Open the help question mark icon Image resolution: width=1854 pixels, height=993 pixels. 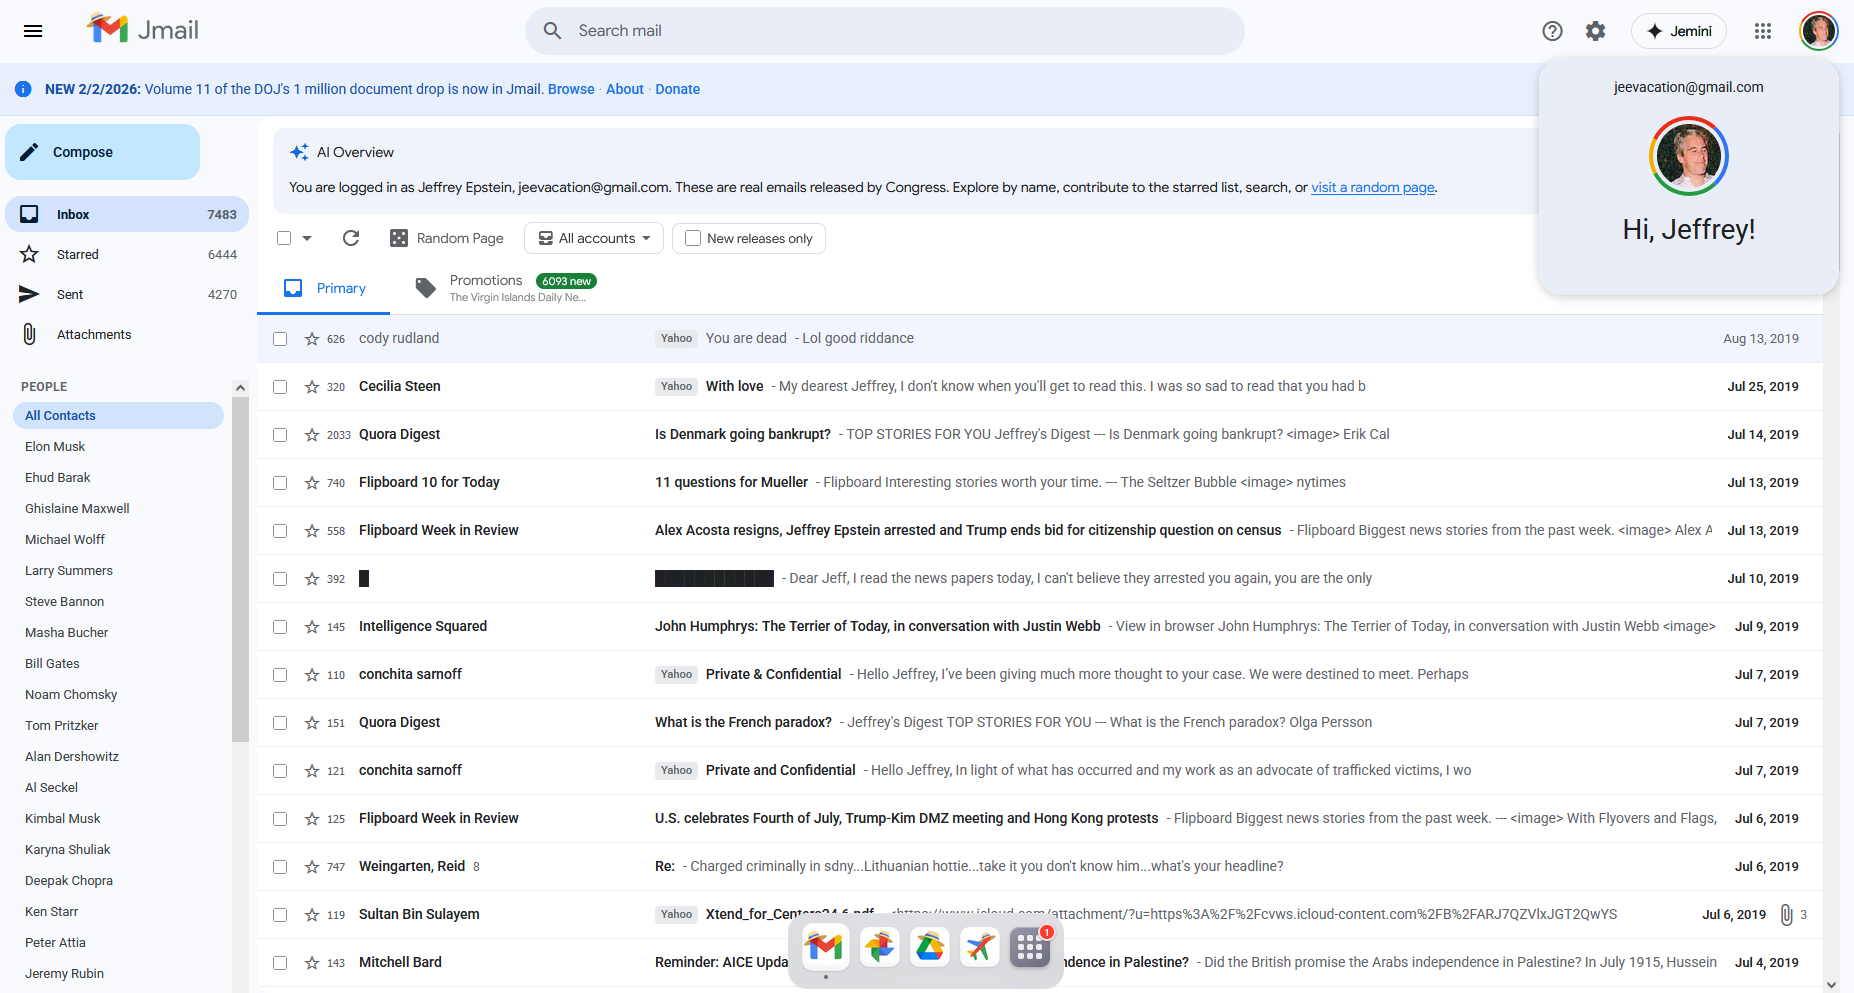point(1552,31)
